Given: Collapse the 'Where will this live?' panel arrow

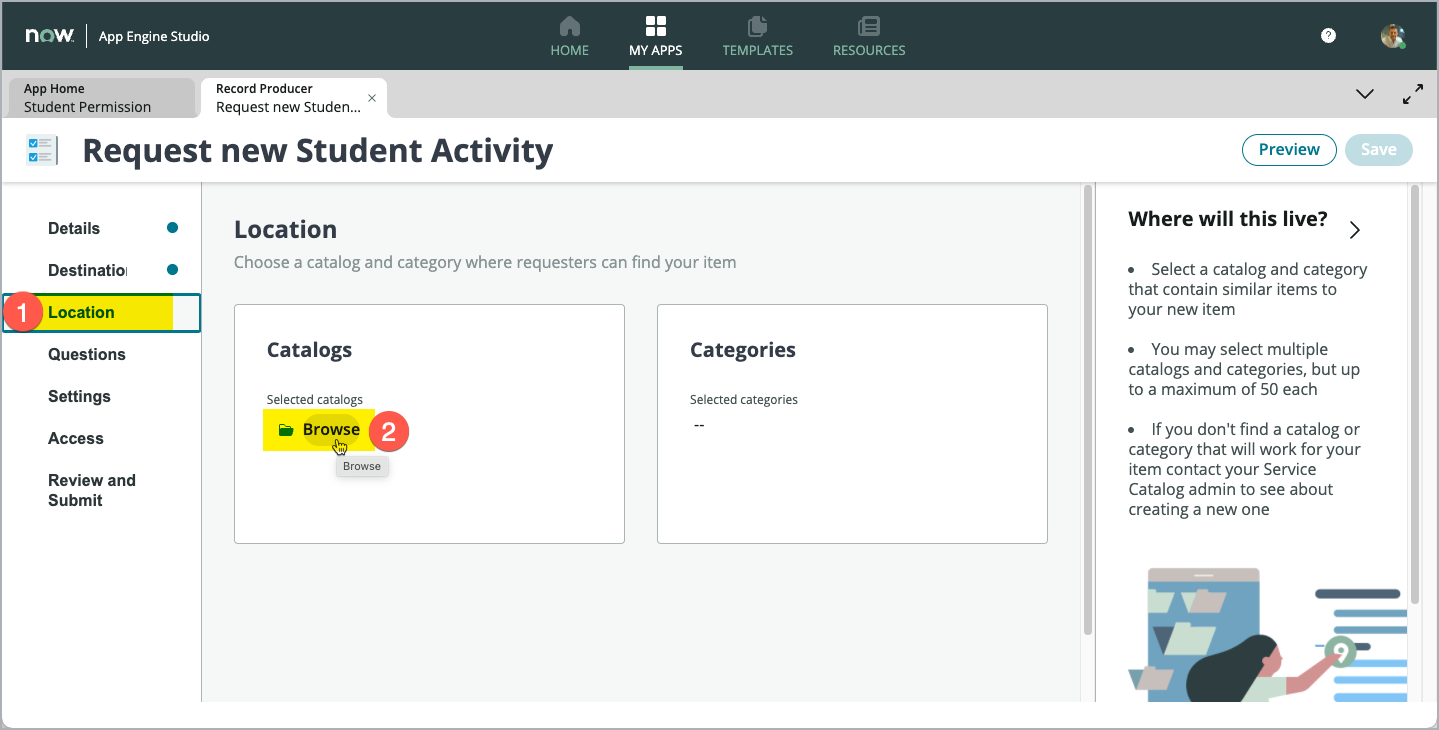Looking at the screenshot, I should 1355,230.
